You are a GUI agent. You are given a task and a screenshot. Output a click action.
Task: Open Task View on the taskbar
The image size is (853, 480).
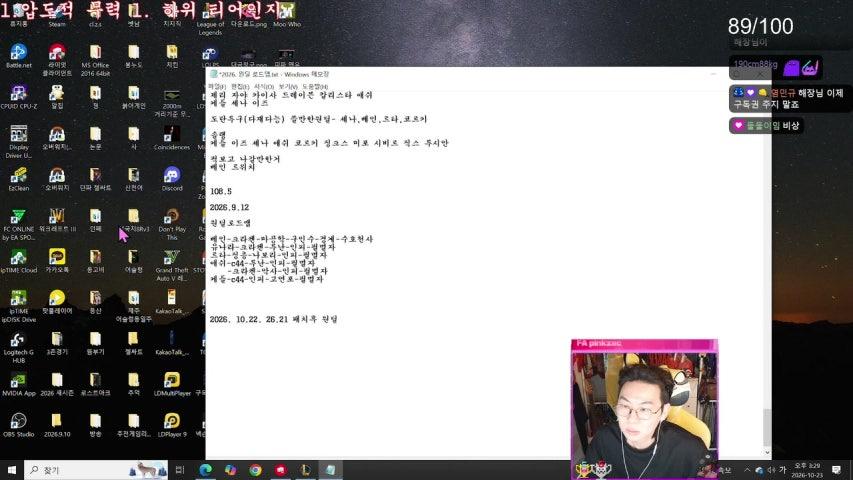click(x=180, y=470)
